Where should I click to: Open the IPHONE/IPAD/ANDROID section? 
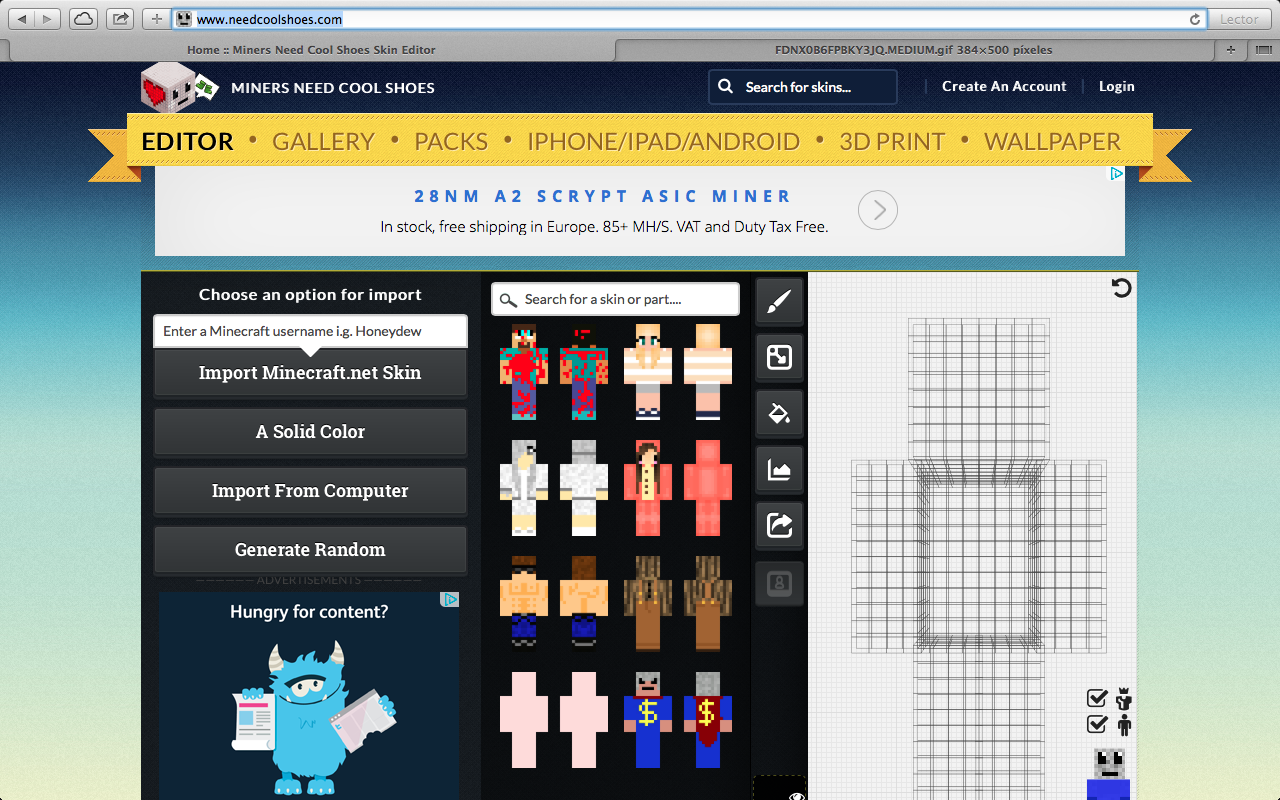click(664, 142)
